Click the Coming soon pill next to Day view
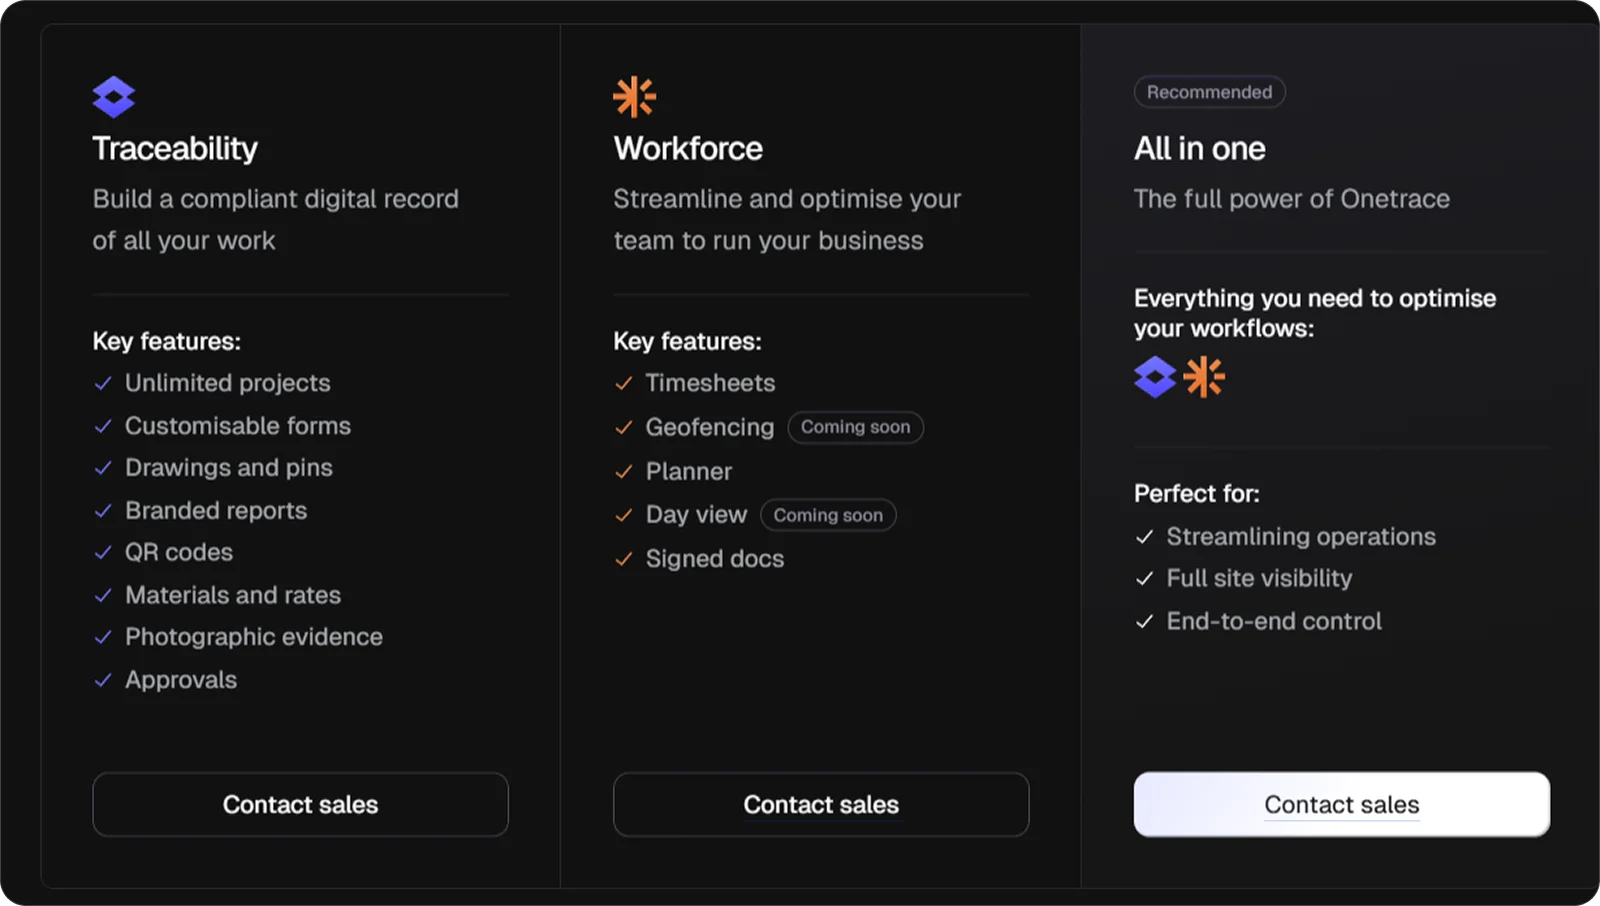The height and width of the screenshot is (906, 1600). coord(828,514)
